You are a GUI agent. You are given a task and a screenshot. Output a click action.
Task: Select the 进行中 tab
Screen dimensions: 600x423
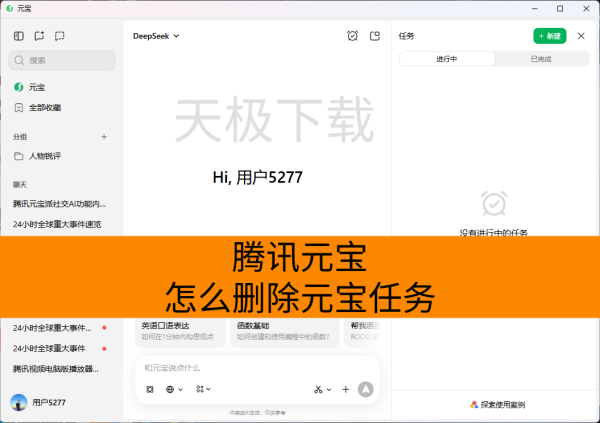point(446,59)
